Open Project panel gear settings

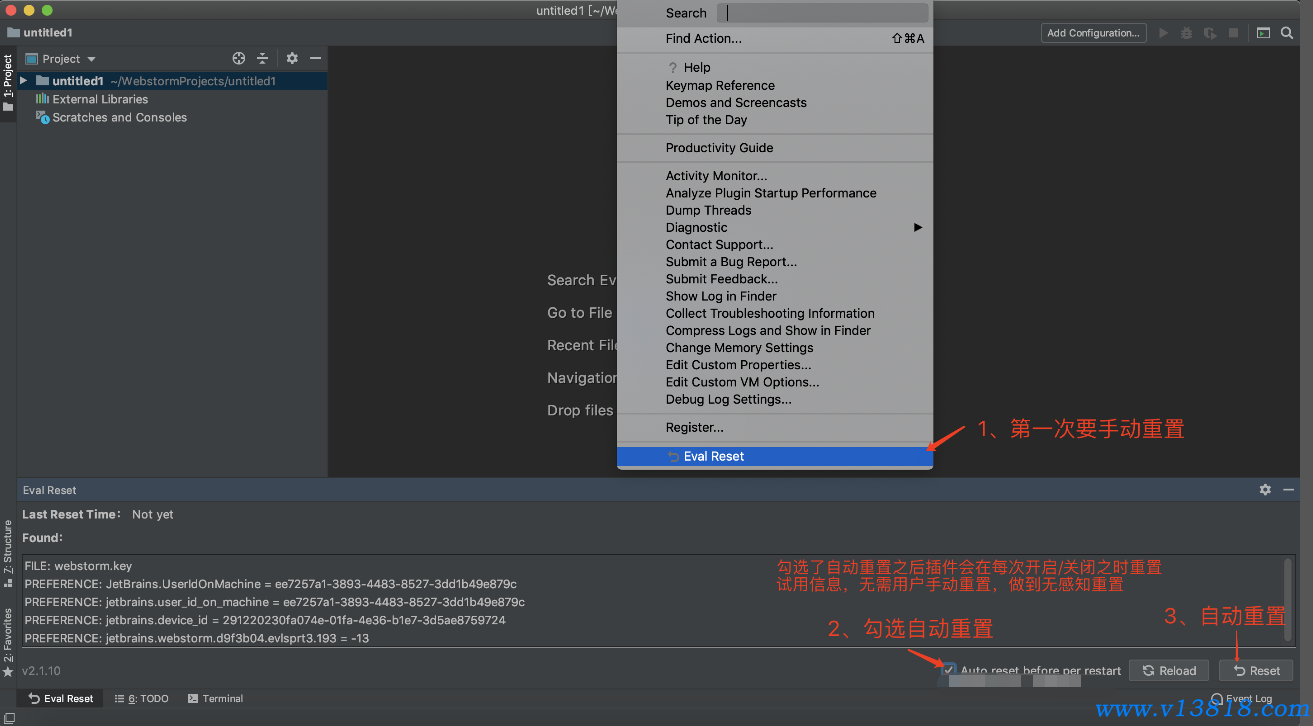click(292, 59)
